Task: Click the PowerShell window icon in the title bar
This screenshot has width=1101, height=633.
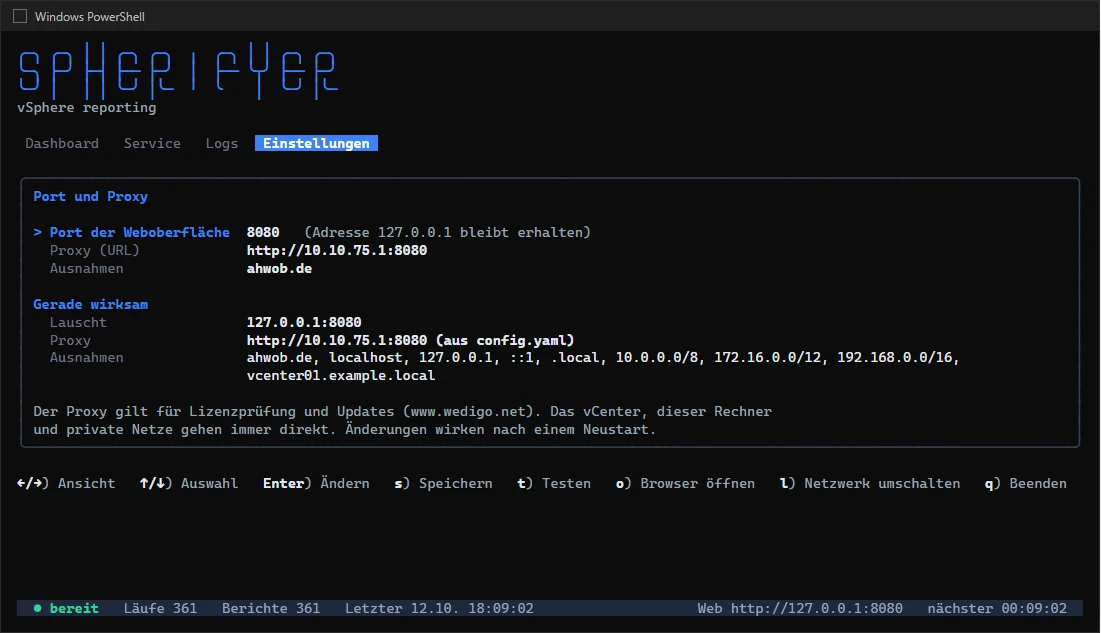Action: (20, 16)
